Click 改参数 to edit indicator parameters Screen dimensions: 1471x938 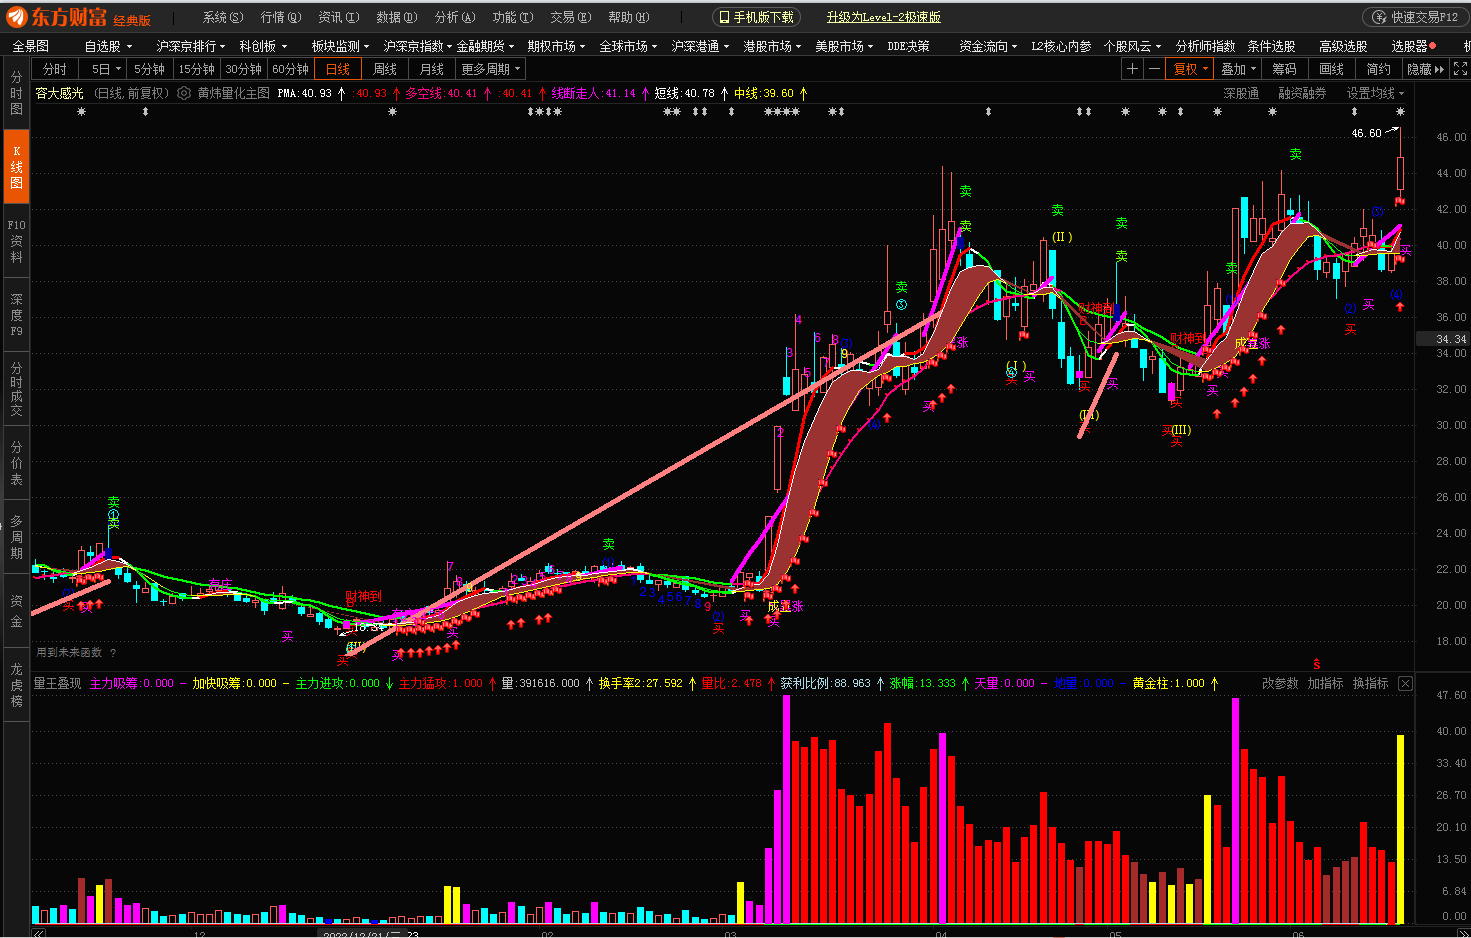pyautogui.click(x=1280, y=683)
